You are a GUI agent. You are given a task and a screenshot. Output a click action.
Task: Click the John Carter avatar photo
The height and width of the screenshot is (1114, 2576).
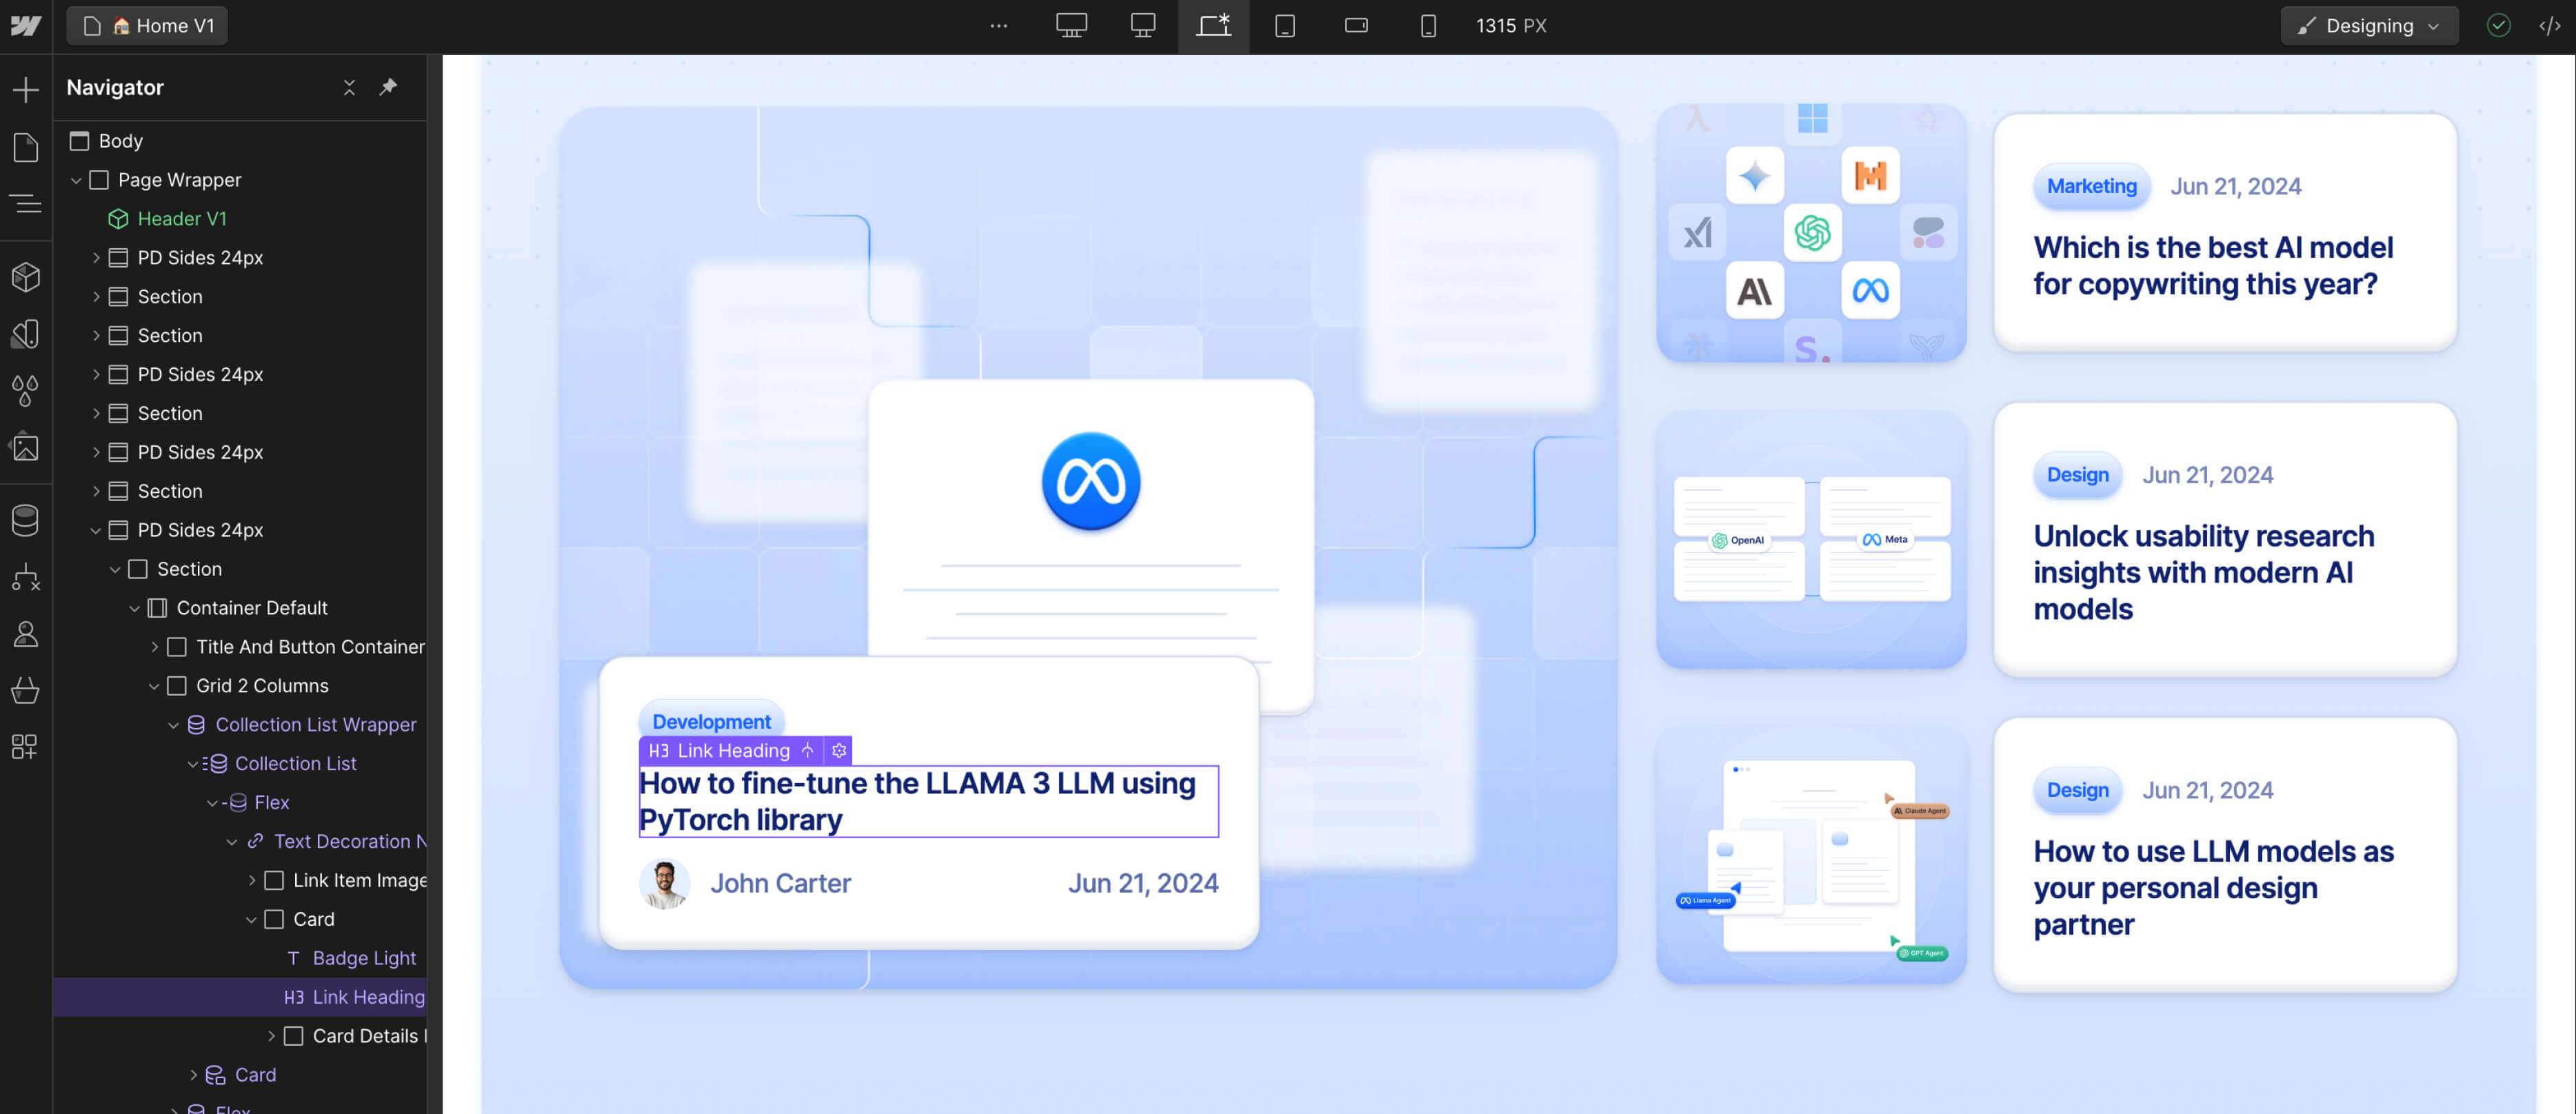[x=665, y=884]
